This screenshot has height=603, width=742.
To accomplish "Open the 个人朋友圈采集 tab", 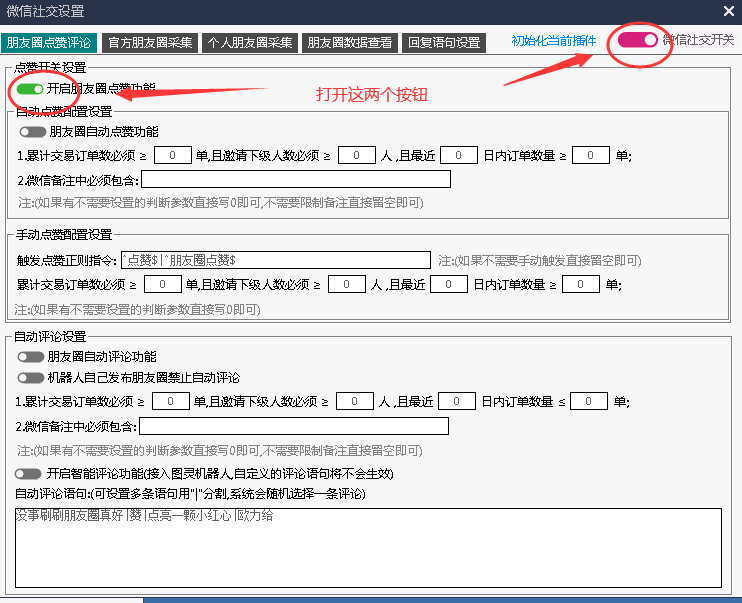I will coord(250,43).
